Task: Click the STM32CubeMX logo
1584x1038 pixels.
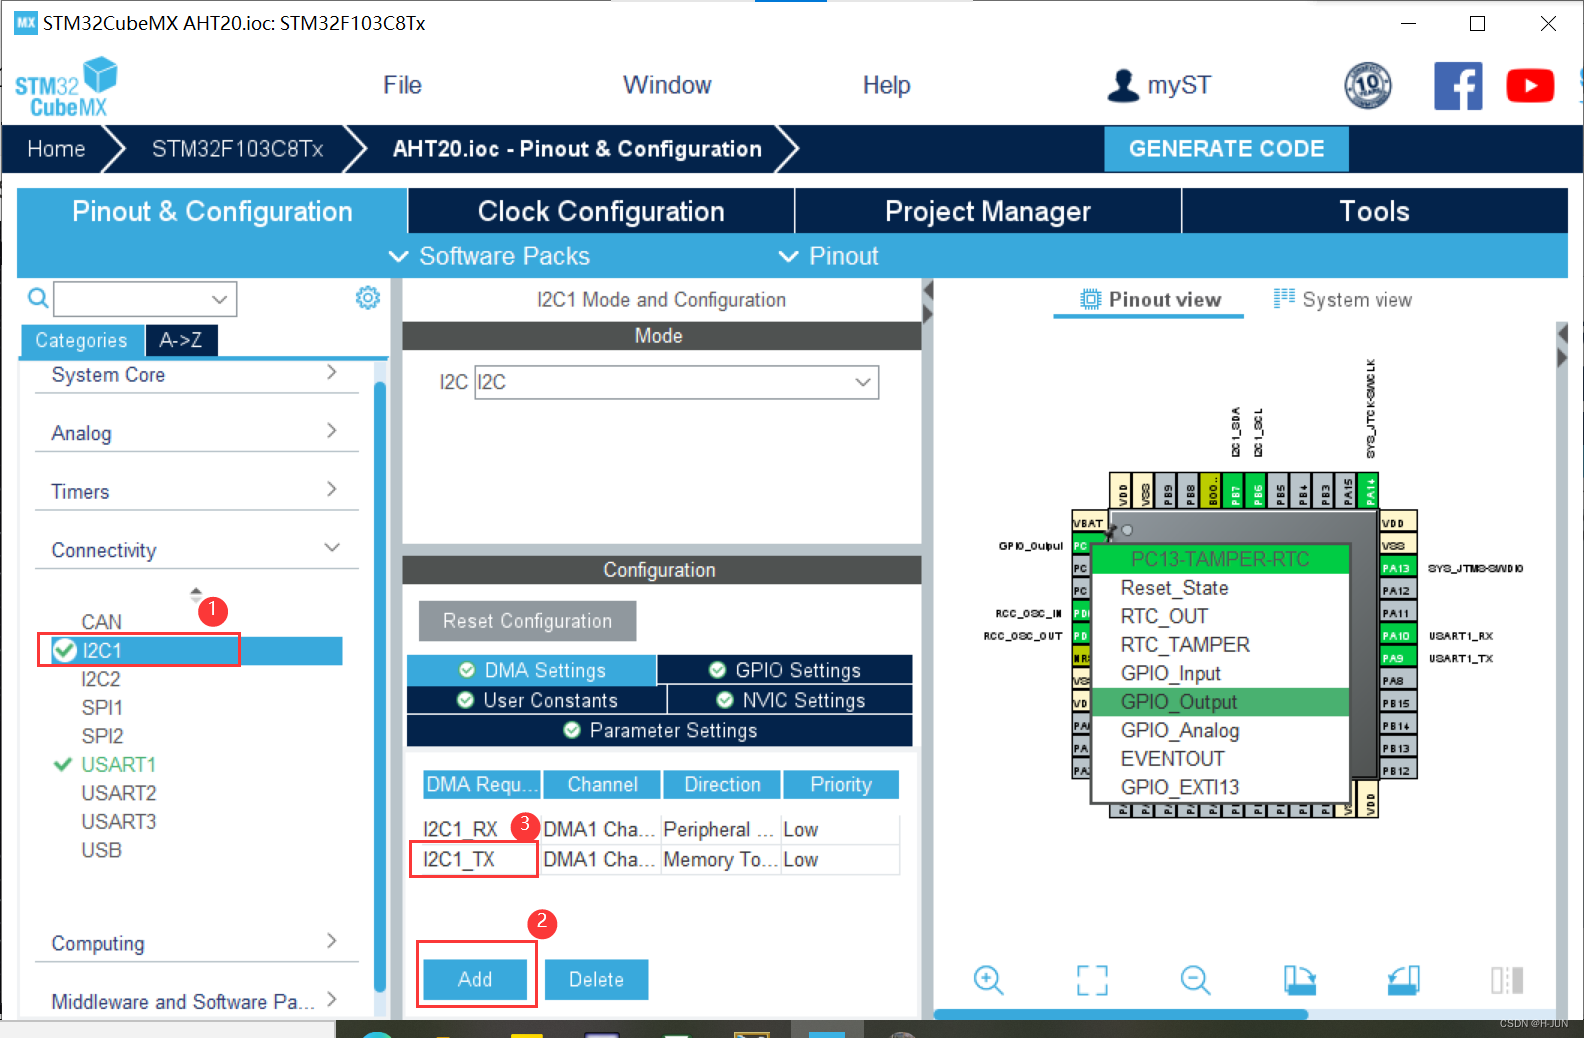Action: 66,88
